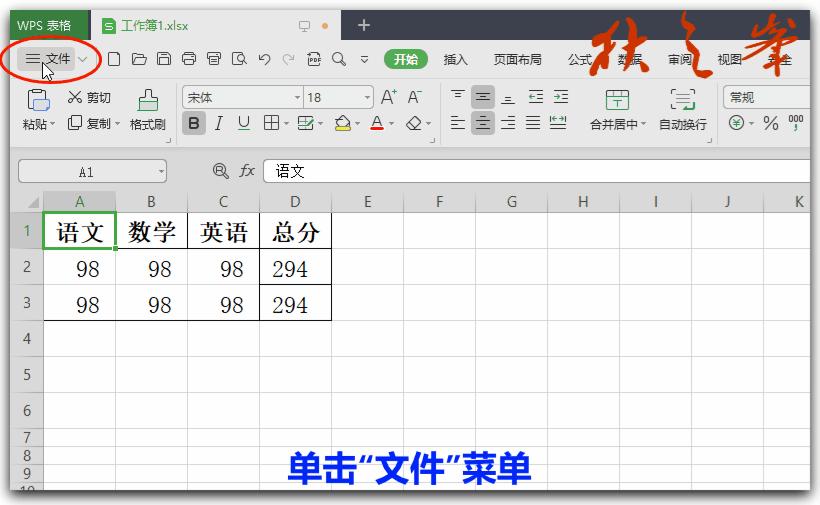Decrease font size with A- icon
The height and width of the screenshot is (505, 820).
coord(414,97)
